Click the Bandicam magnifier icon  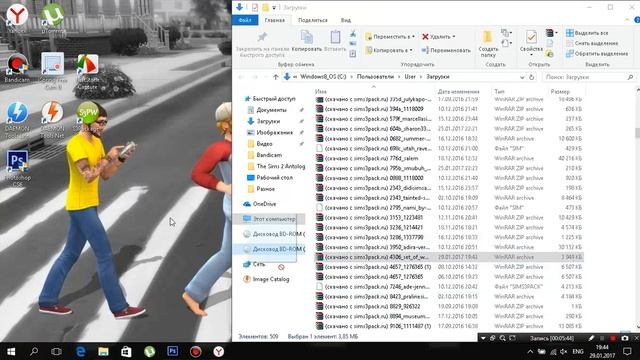pos(502,338)
